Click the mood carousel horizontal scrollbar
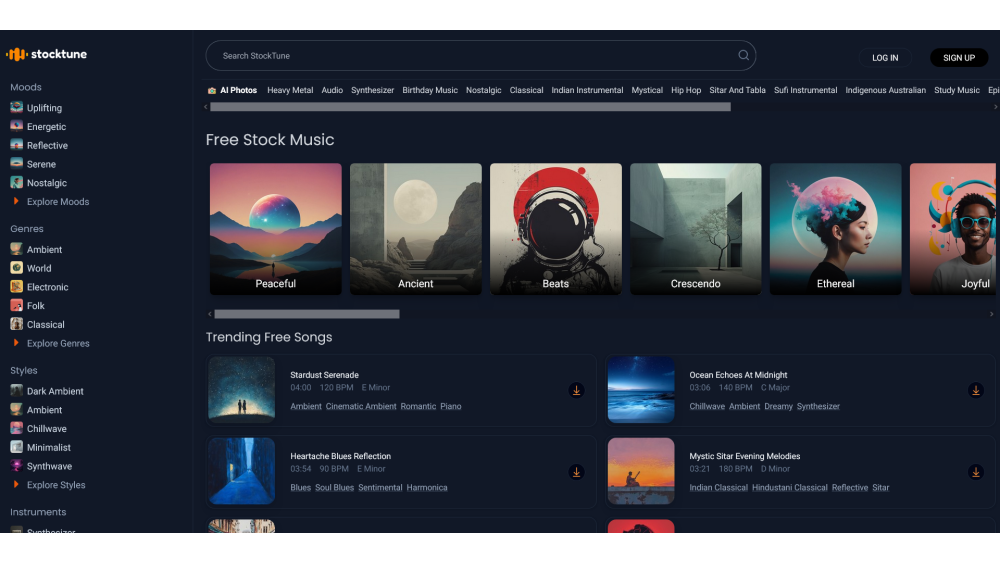This screenshot has height=563, width=1000. [x=307, y=314]
